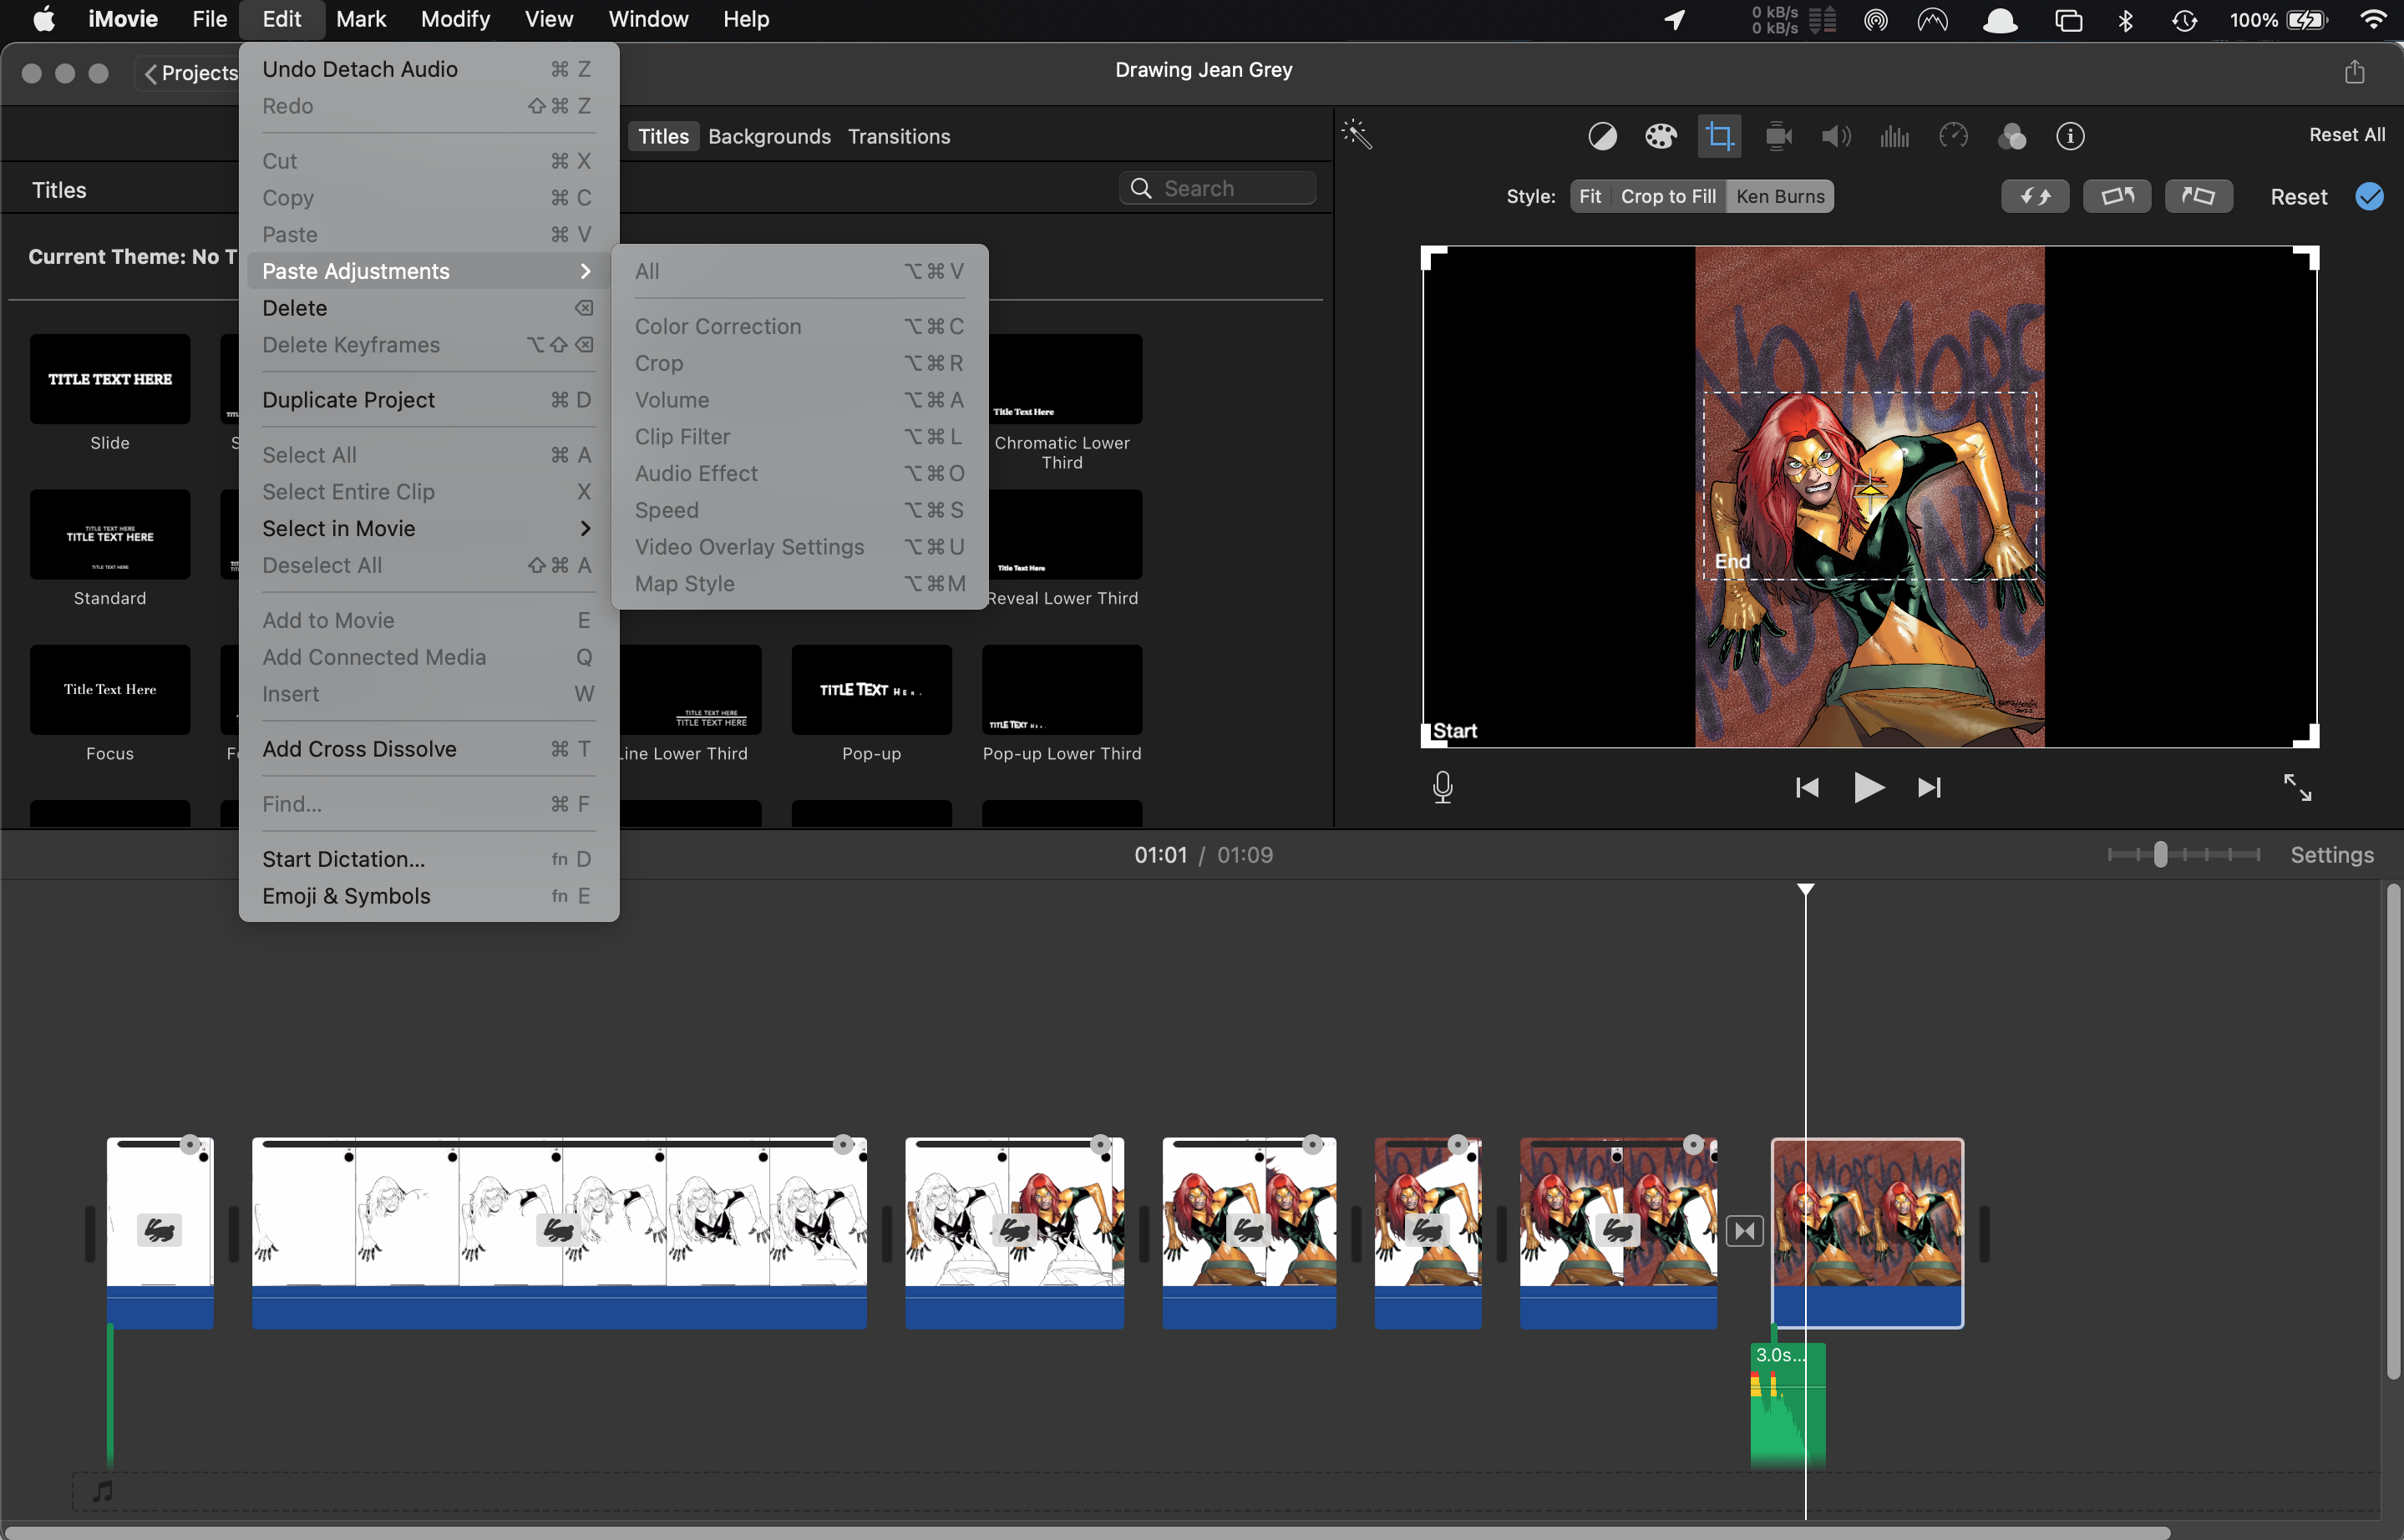Open the clip information icon
Viewport: 2404px width, 1540px height.
point(2070,136)
